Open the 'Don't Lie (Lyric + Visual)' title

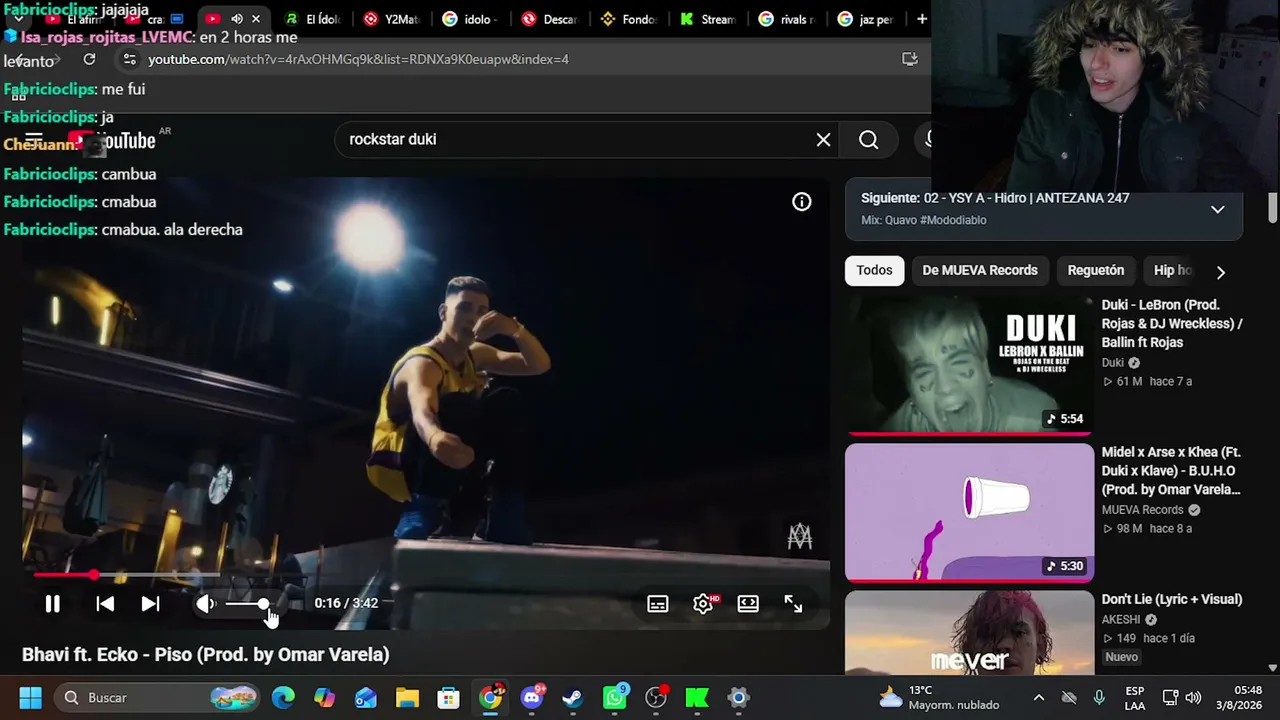tap(1172, 600)
